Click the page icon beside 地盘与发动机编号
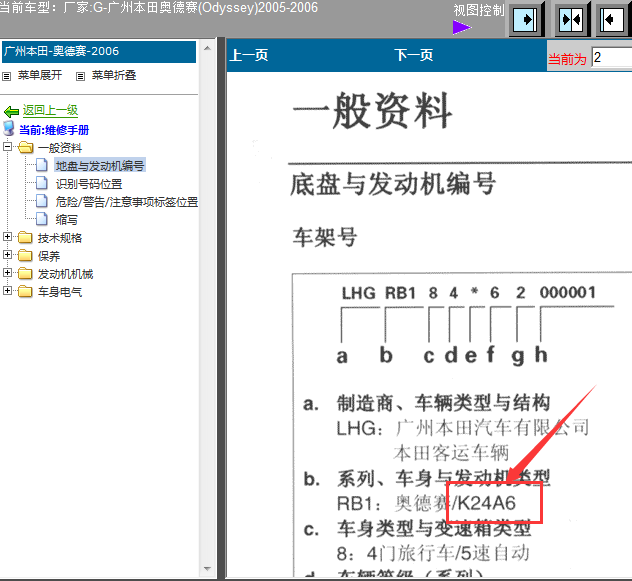Viewport: 632px width, 581px height. pos(42,165)
